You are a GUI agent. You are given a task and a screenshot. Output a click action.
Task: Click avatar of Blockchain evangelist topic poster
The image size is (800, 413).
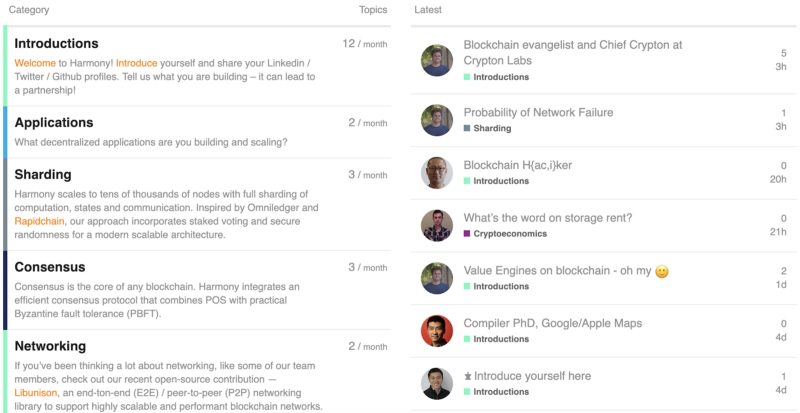click(437, 60)
